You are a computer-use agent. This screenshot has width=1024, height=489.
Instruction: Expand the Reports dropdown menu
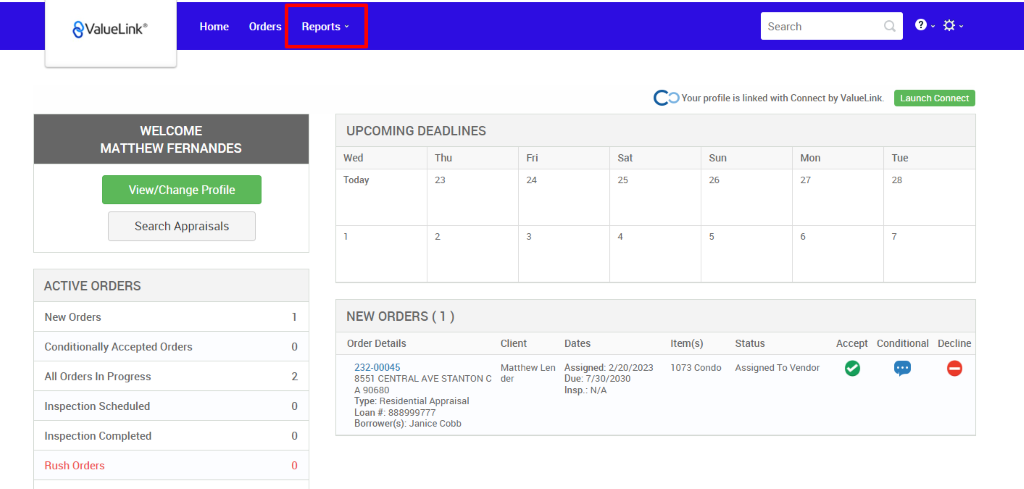[325, 27]
